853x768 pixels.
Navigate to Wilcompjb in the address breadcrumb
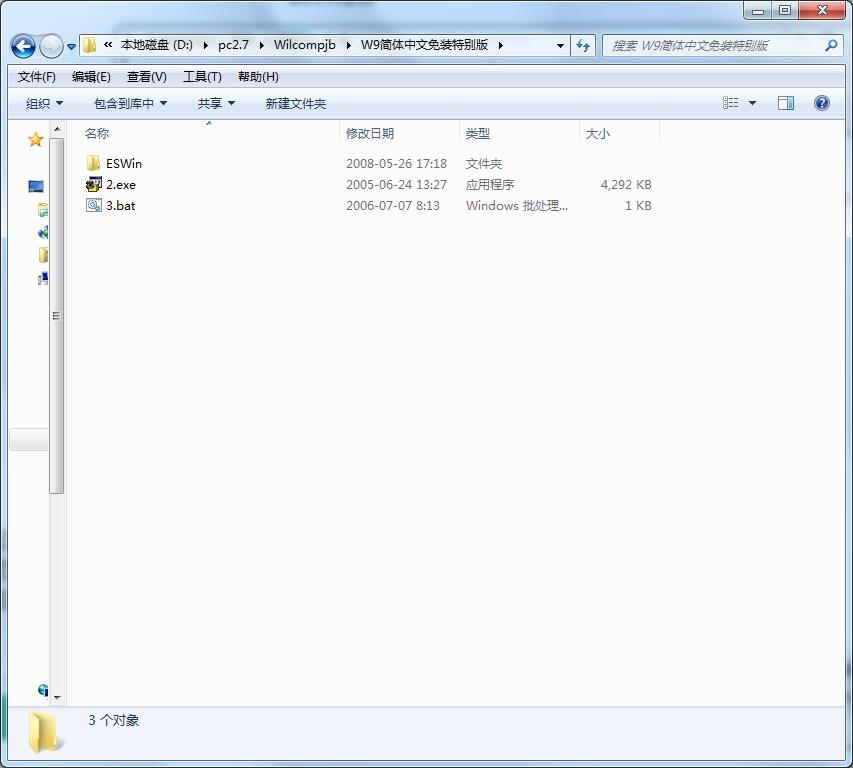304,45
